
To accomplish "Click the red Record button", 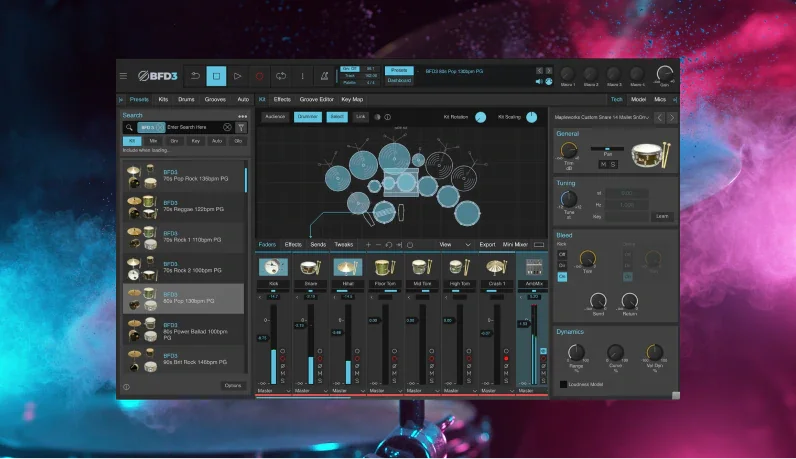I will coord(259,76).
